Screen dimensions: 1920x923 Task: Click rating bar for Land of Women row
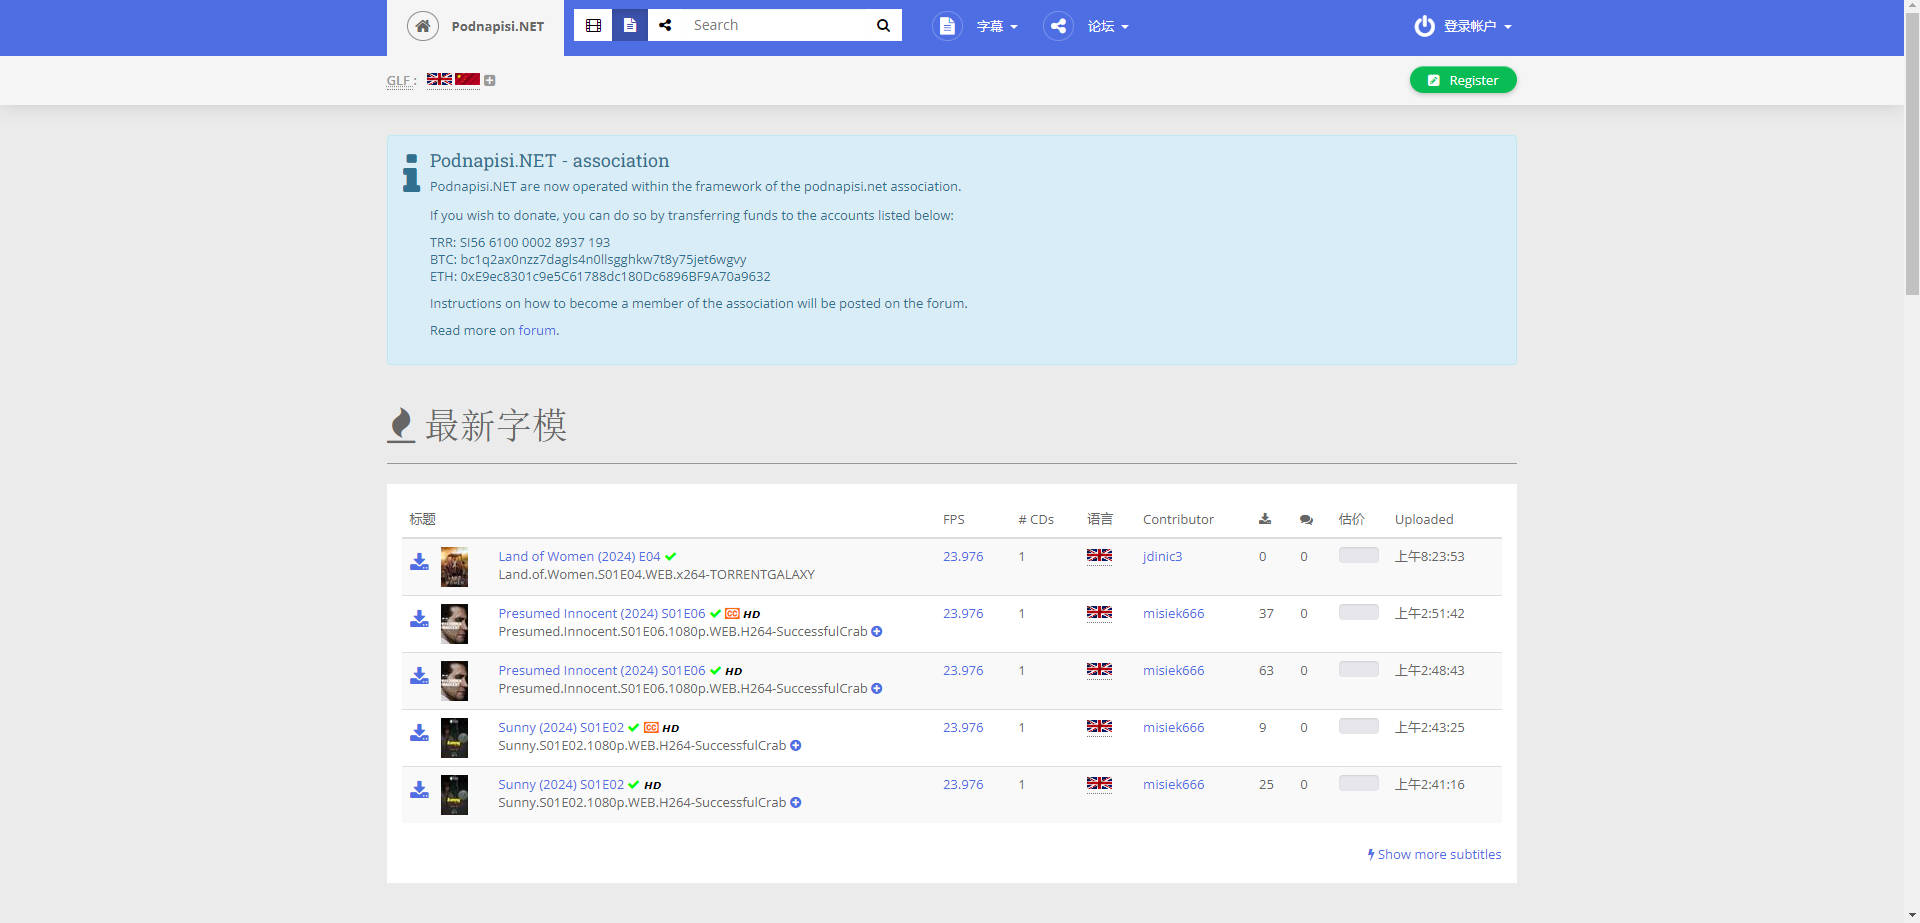(1358, 556)
